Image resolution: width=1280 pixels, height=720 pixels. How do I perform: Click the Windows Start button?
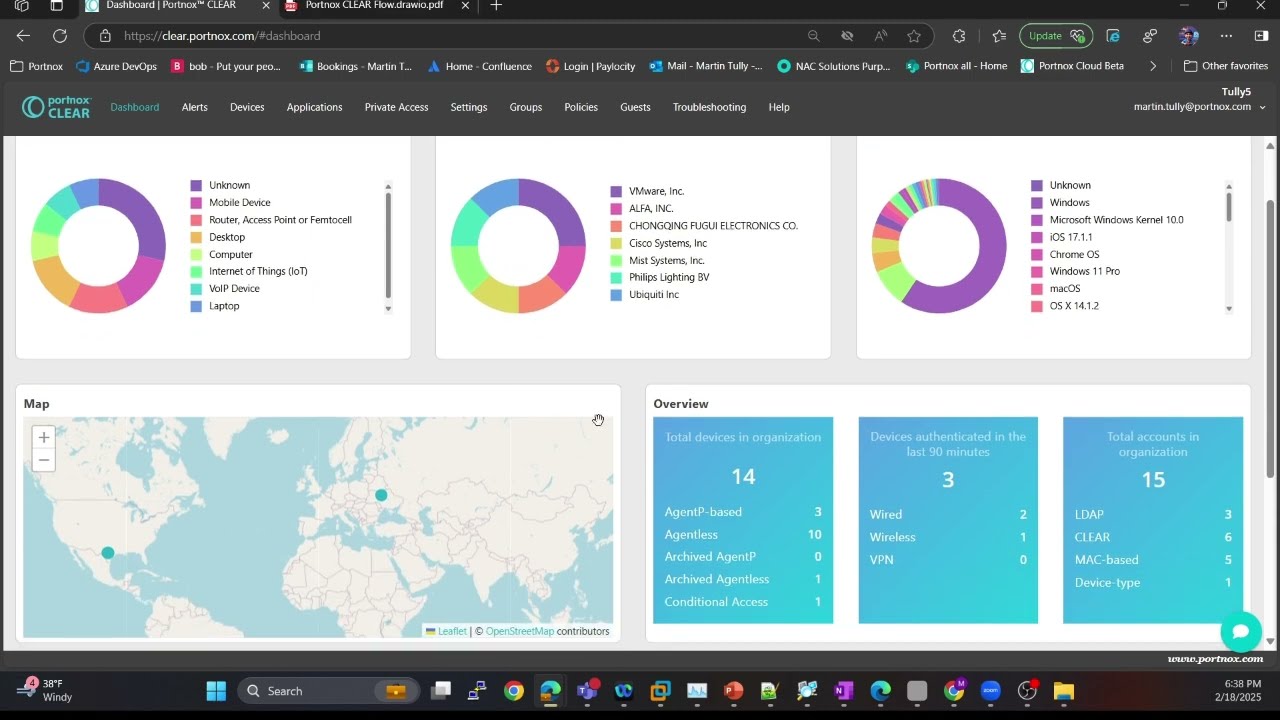pos(216,691)
